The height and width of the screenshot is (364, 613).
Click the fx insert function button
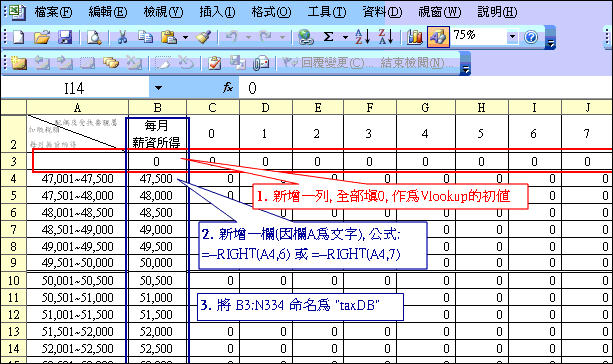(228, 88)
